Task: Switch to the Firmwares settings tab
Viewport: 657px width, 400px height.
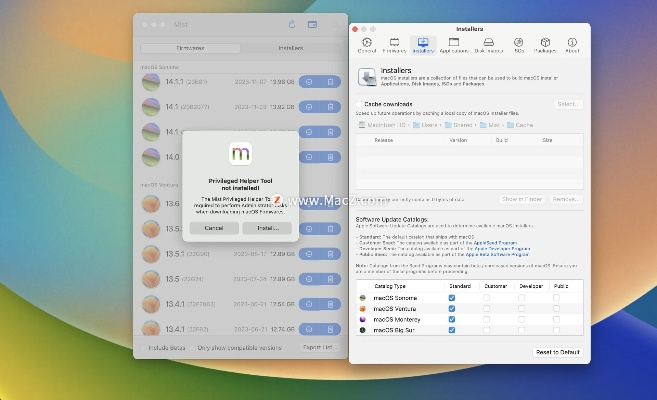Action: [x=394, y=43]
